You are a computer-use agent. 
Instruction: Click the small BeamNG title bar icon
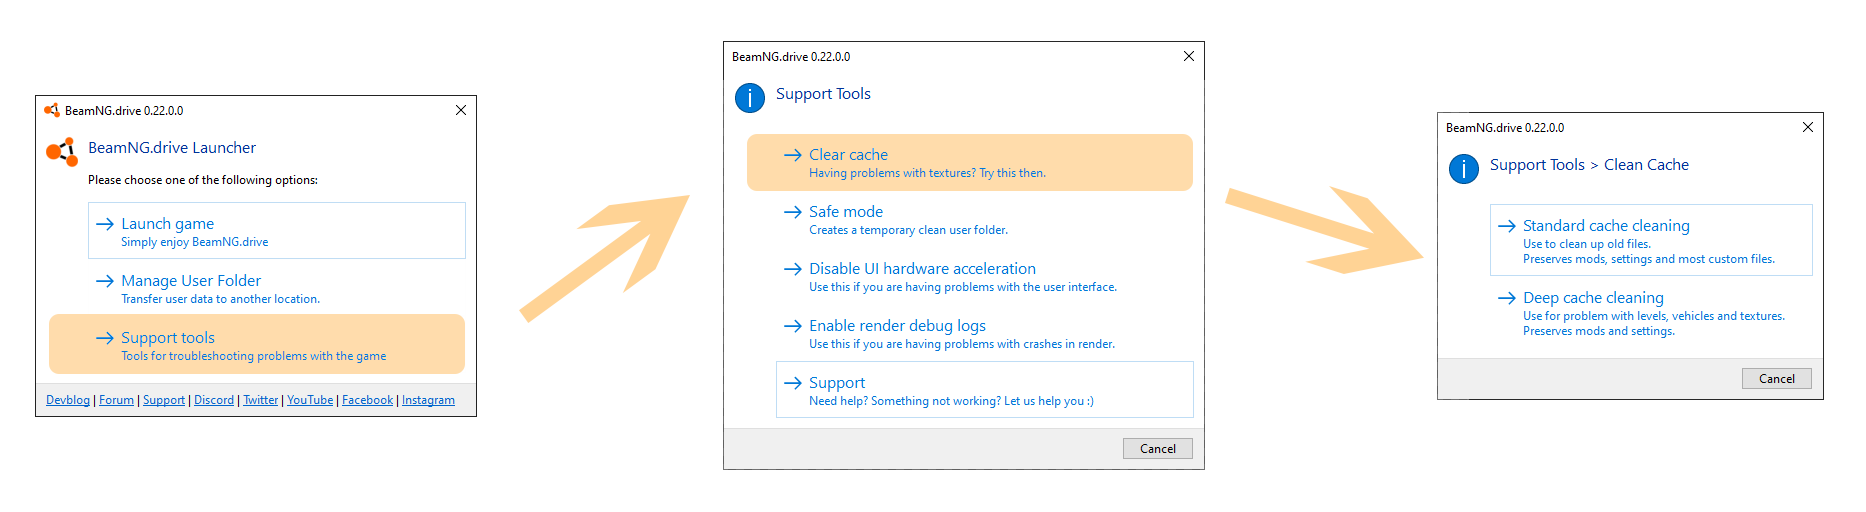coord(52,110)
